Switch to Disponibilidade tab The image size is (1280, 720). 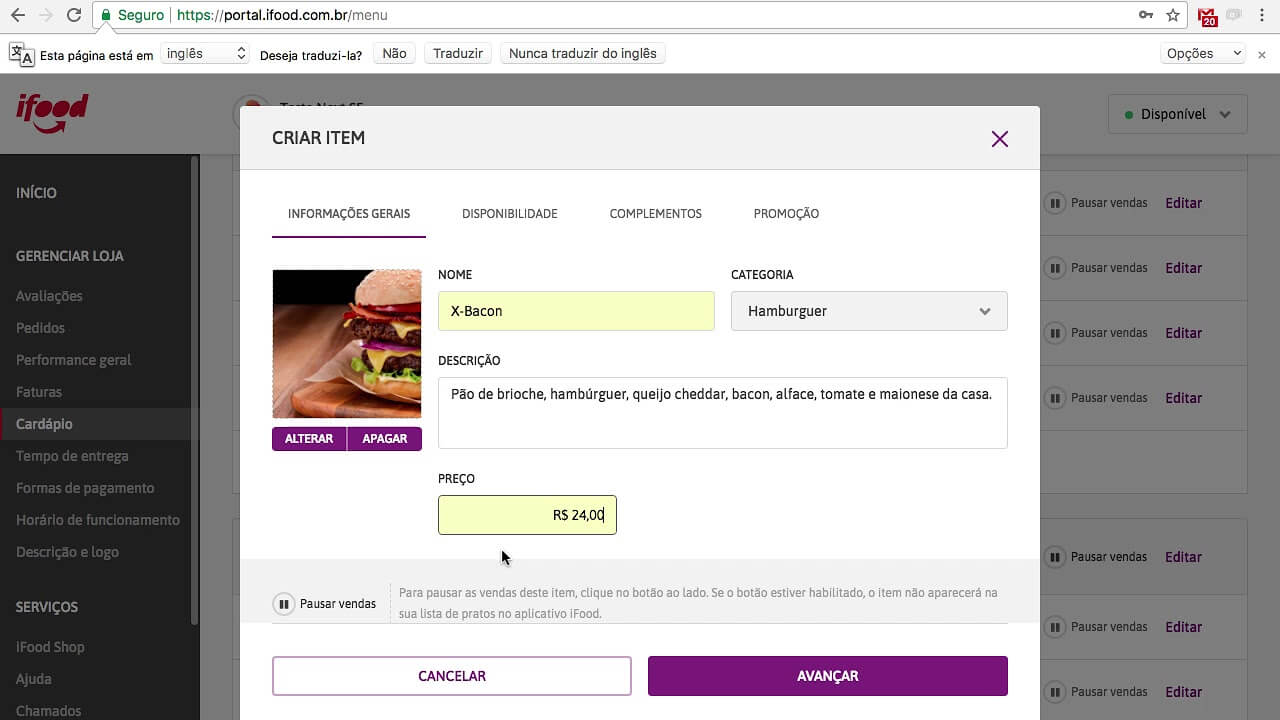click(x=510, y=214)
